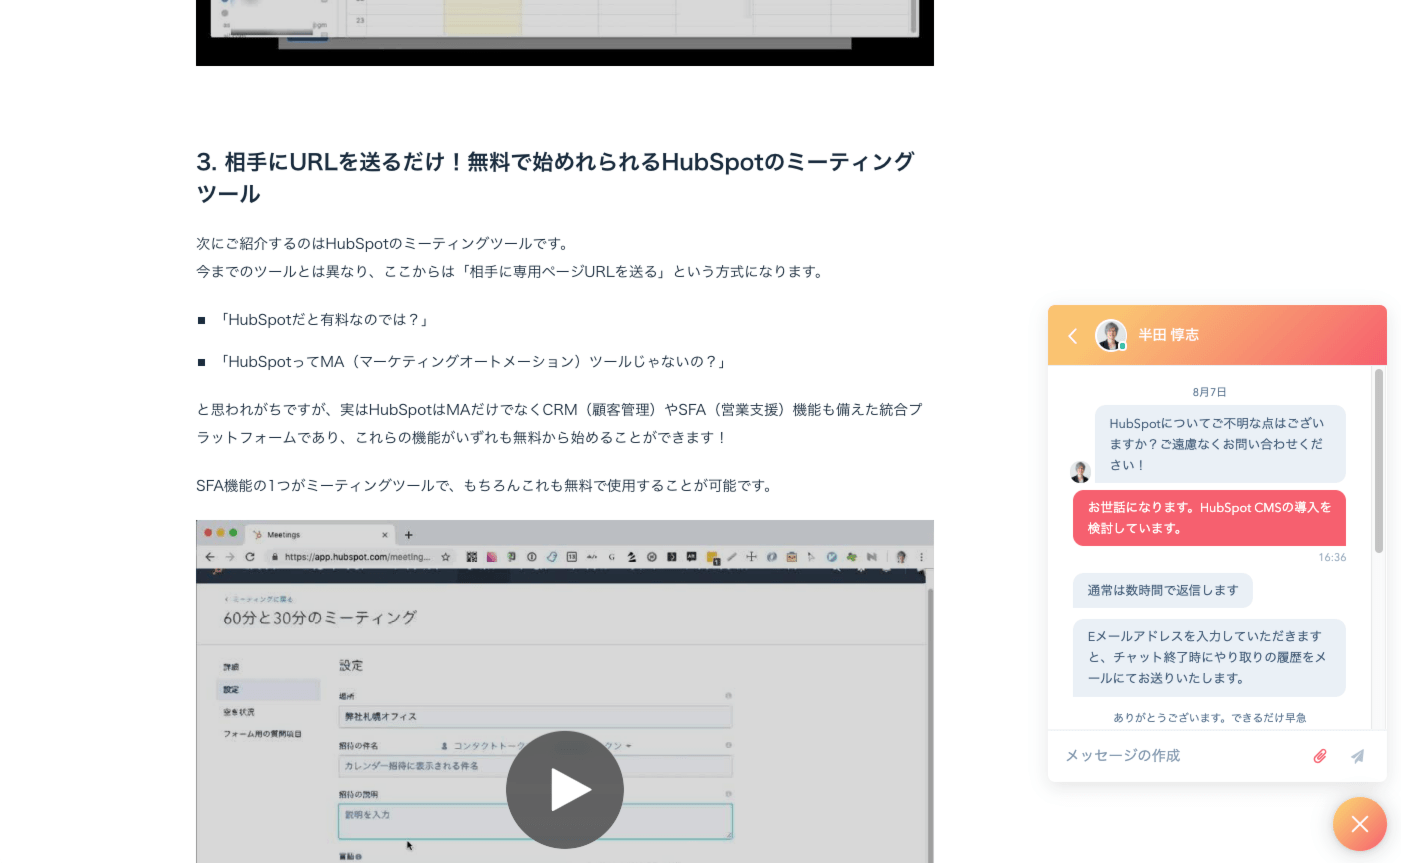Select フォーム用の質問項目 in the video sidebar
Viewport: 1401px width, 863px height.
(262, 734)
